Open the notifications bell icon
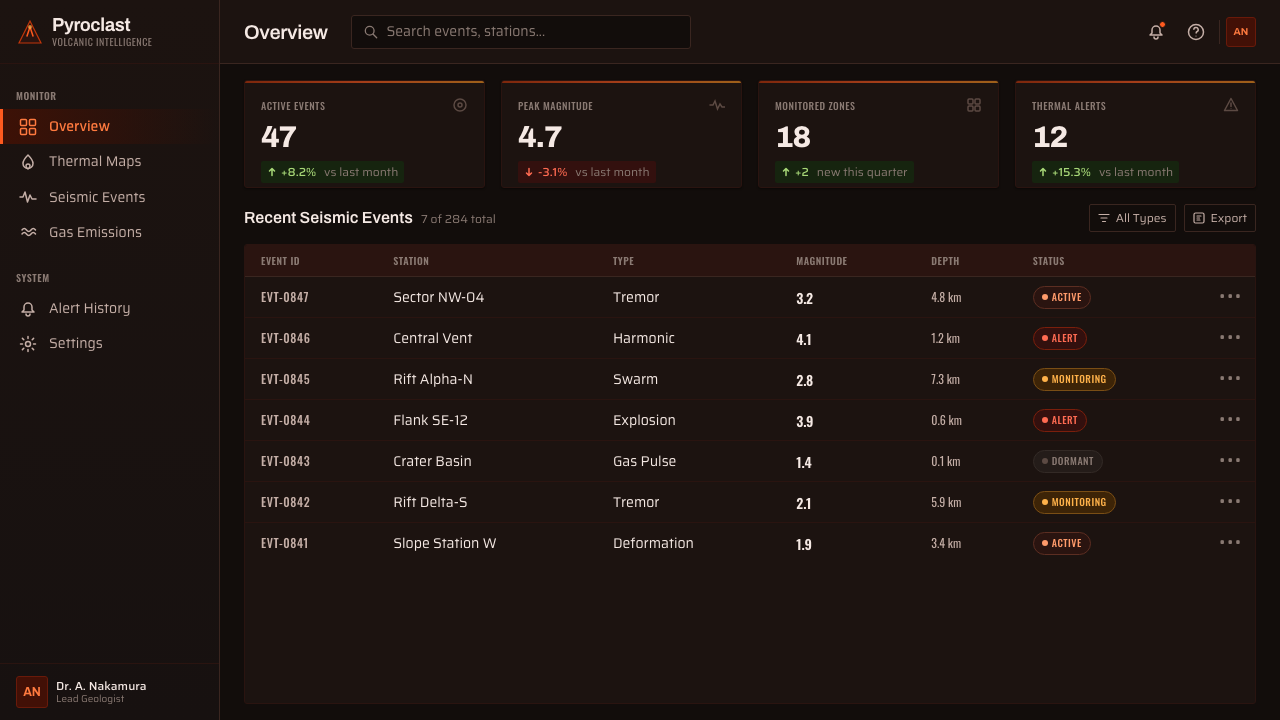Image resolution: width=1280 pixels, height=720 pixels. pos(1156,32)
